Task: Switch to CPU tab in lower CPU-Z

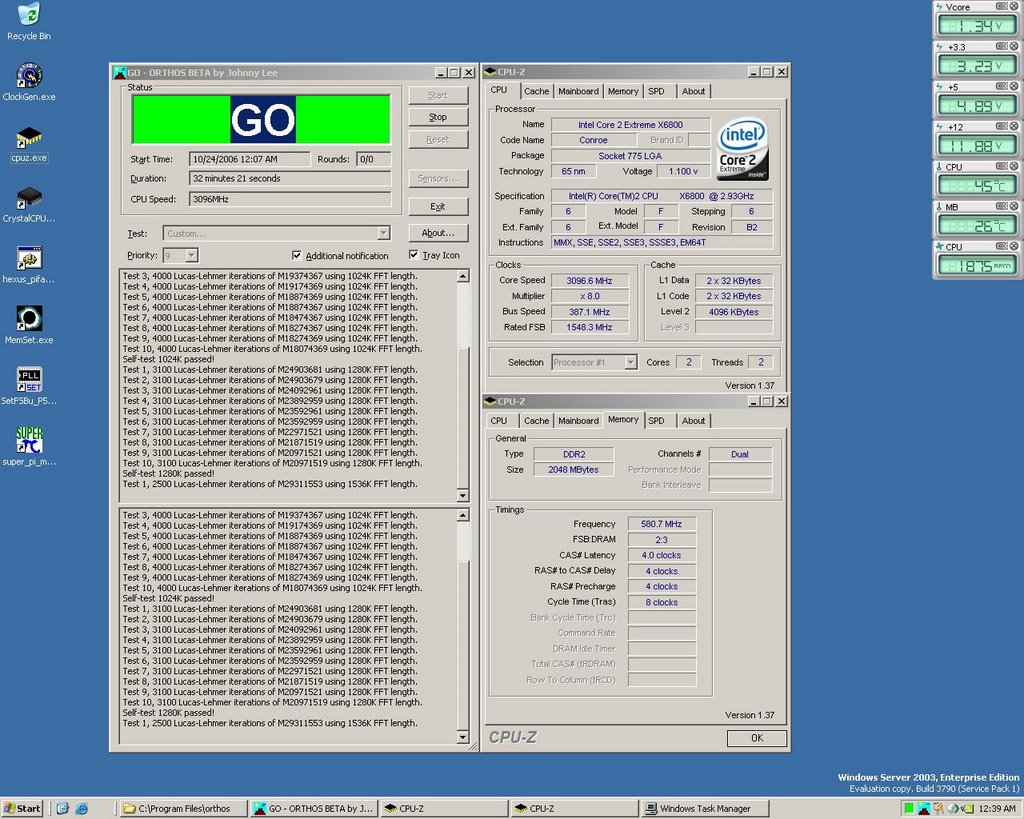Action: [x=499, y=421]
